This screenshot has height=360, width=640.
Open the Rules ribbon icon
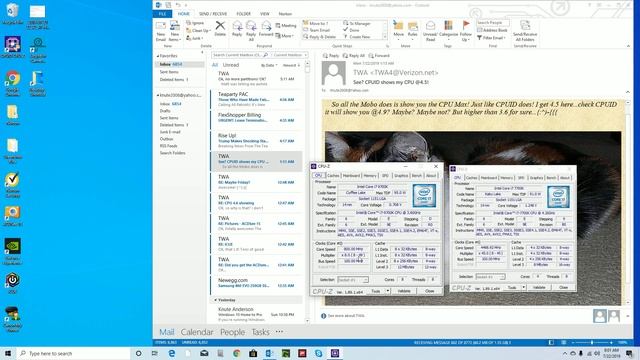(413, 29)
